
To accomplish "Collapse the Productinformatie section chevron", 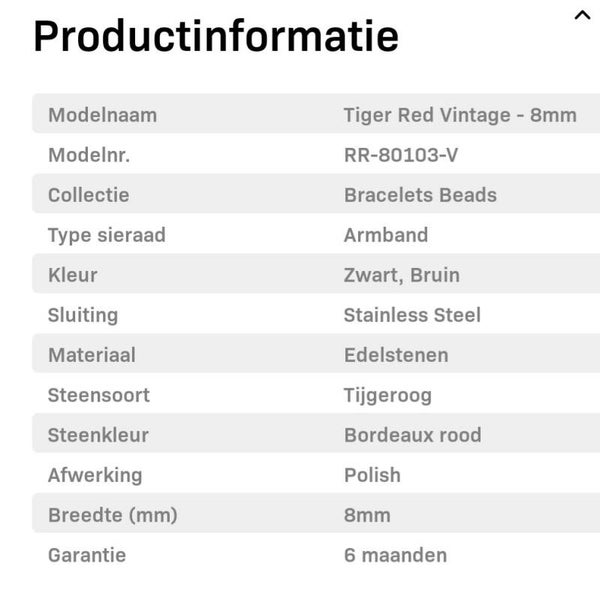I will pos(582,16).
